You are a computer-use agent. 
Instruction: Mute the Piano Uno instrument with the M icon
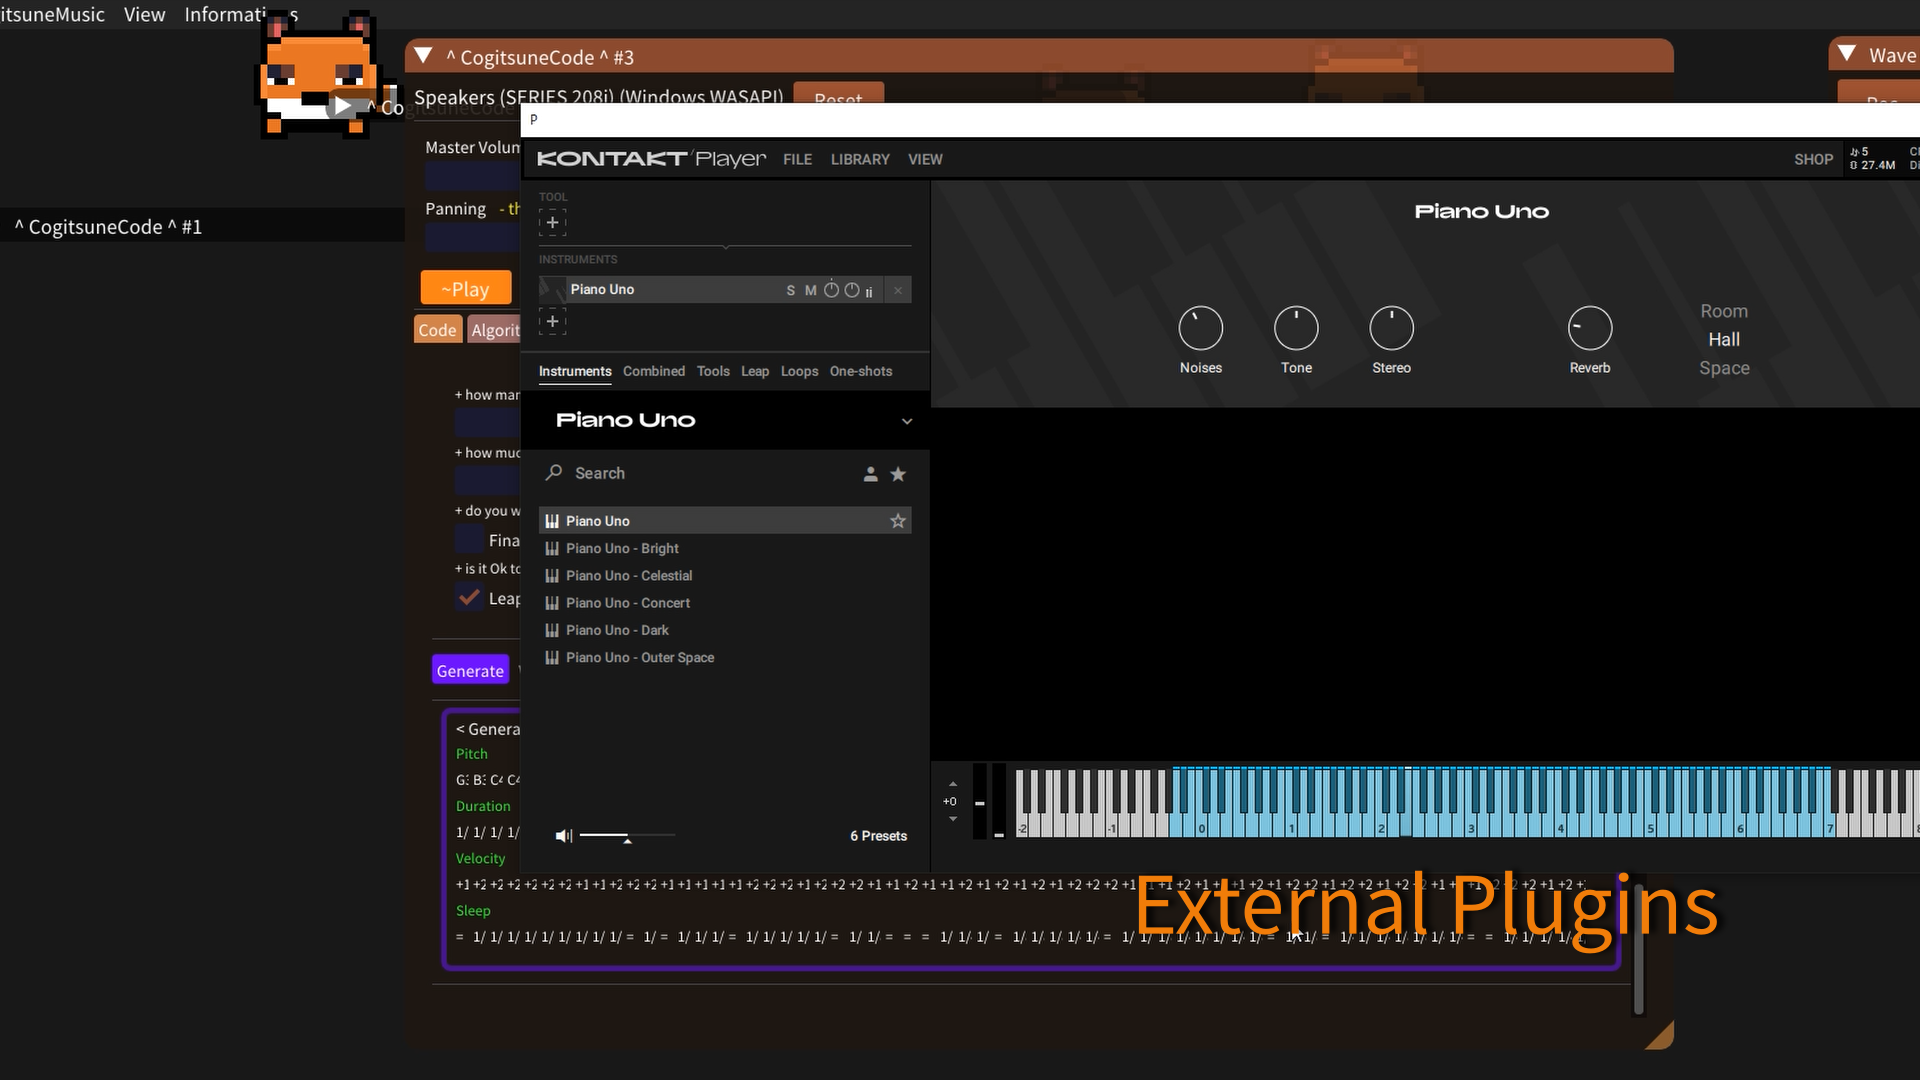(x=810, y=290)
